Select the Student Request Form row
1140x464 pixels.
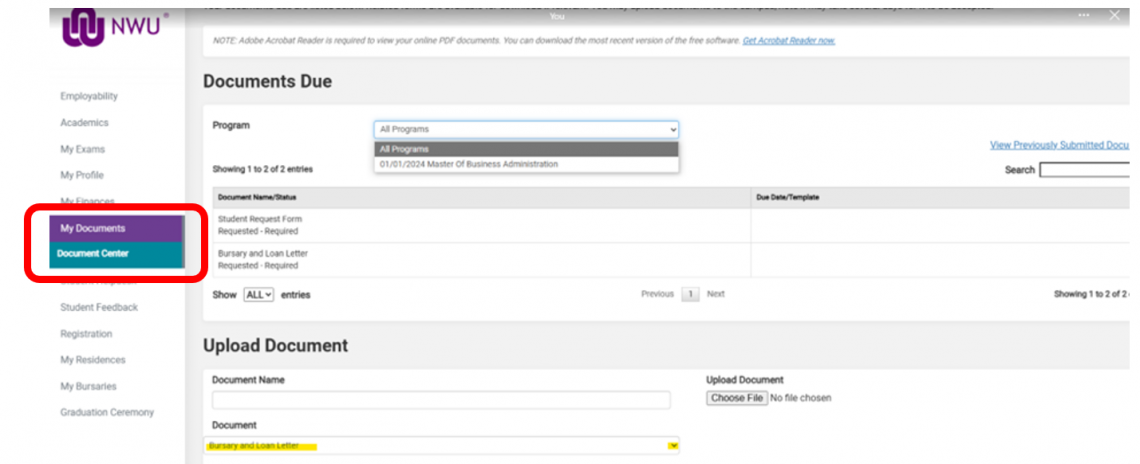(671, 225)
